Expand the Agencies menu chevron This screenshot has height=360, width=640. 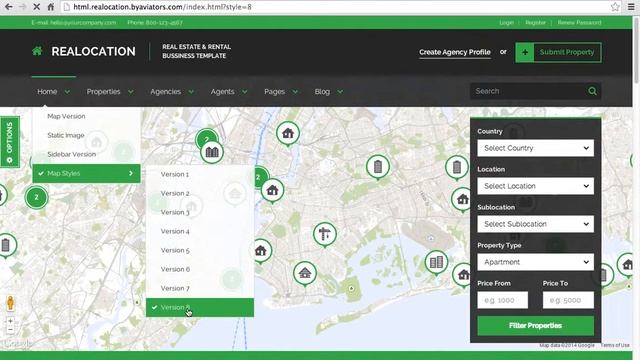[191, 92]
